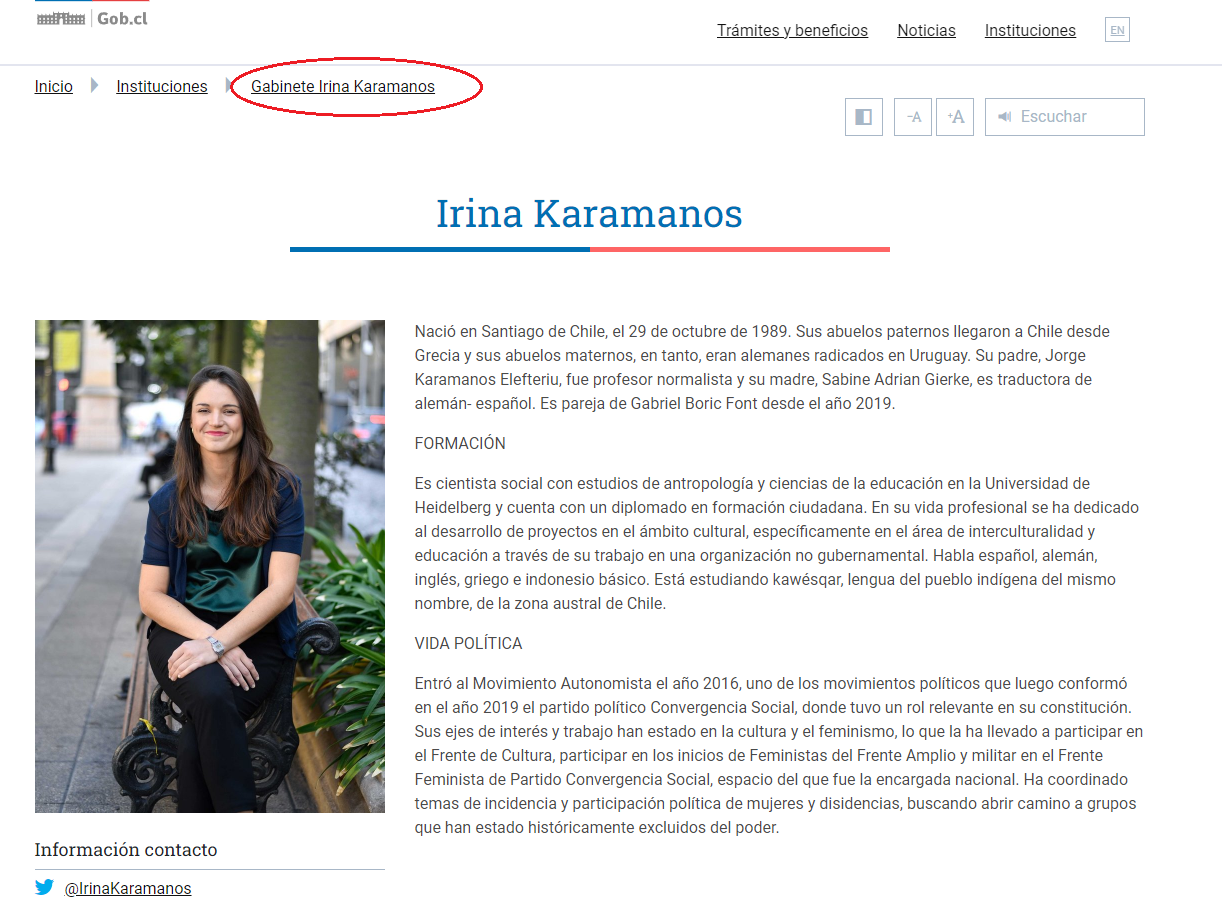Viewport: 1222px width, 910px height.
Task: Click Irina Karamanos portrait photo
Action: [210, 566]
